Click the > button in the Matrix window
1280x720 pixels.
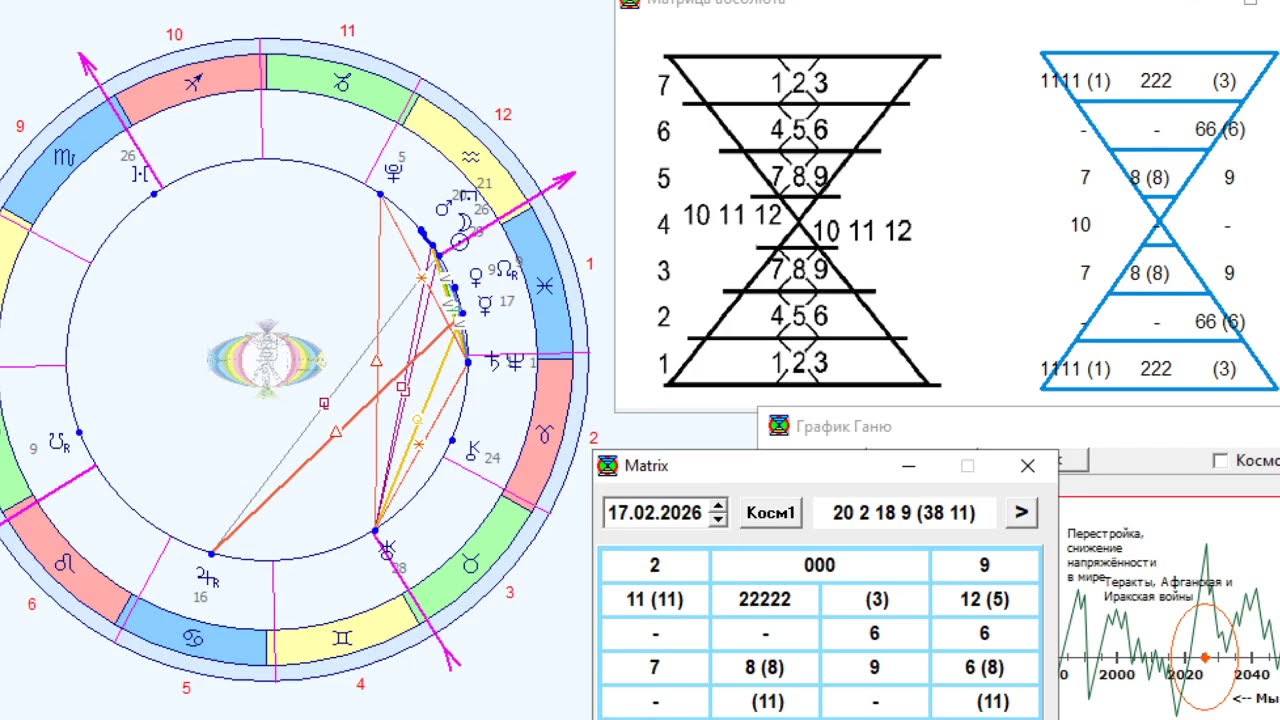[1021, 512]
